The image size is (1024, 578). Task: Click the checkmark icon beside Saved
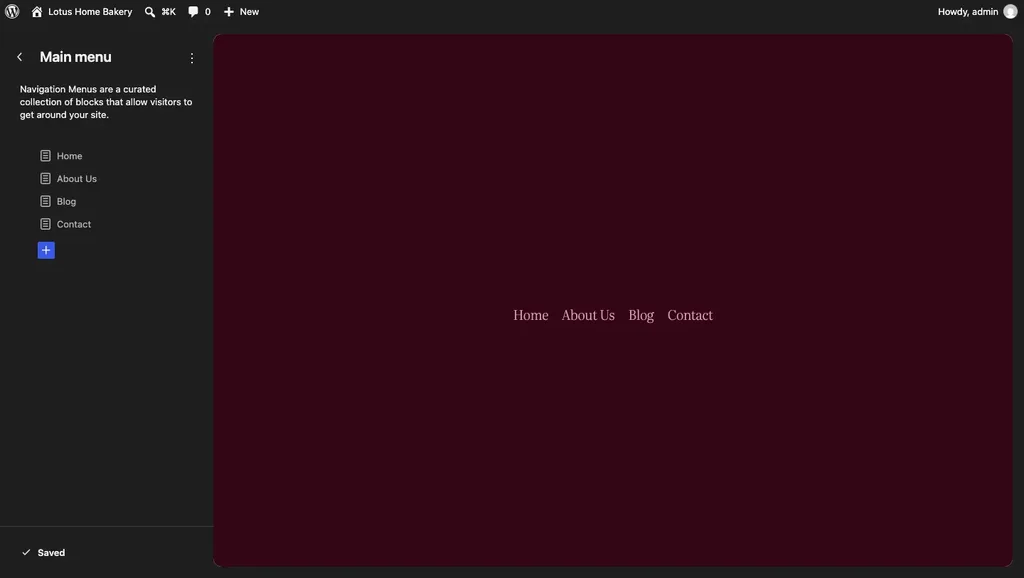click(x=26, y=553)
